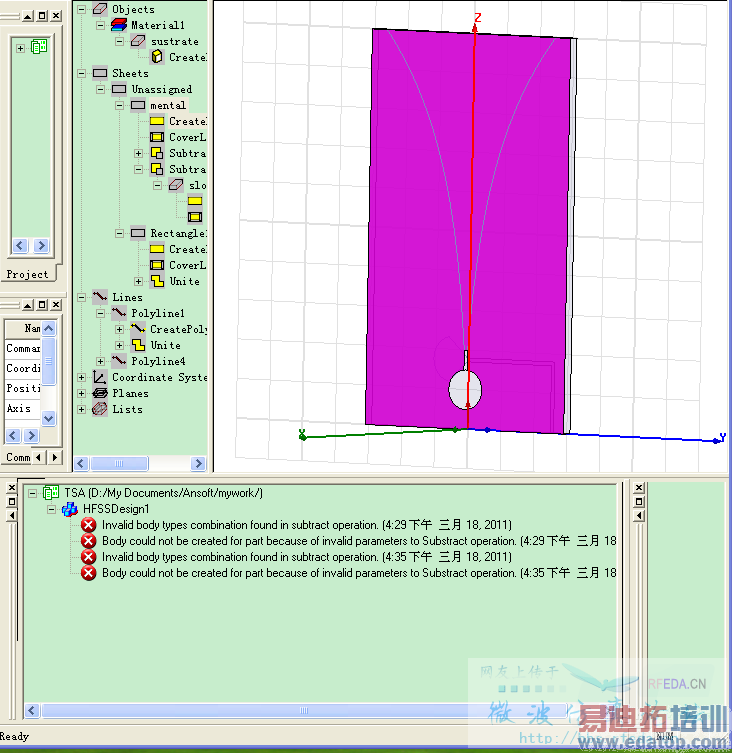Collapse the mental sheet node
The height and width of the screenshot is (753, 732).
[120, 105]
